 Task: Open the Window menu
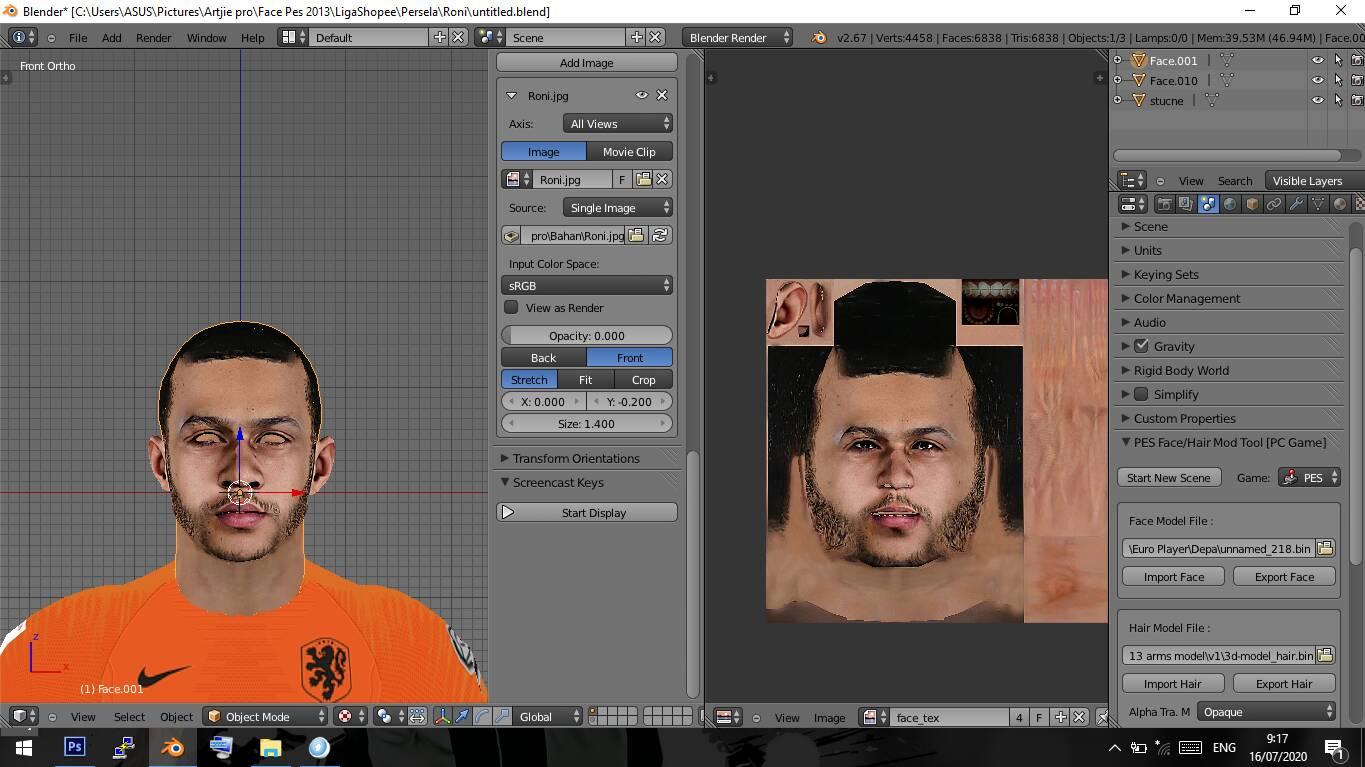point(206,37)
